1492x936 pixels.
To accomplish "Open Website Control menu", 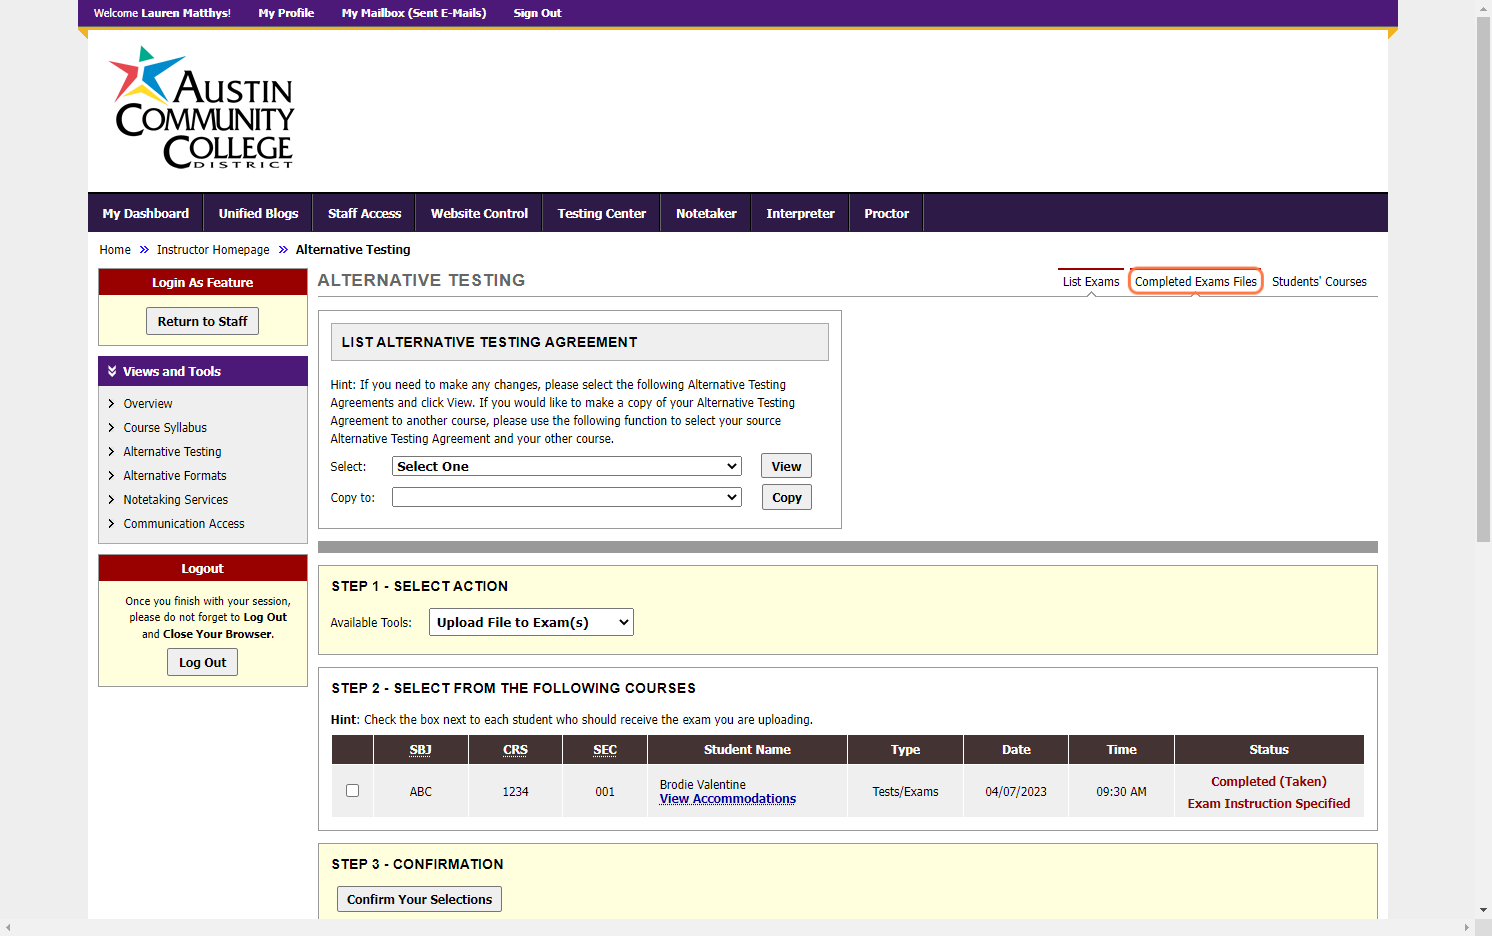I will [480, 214].
